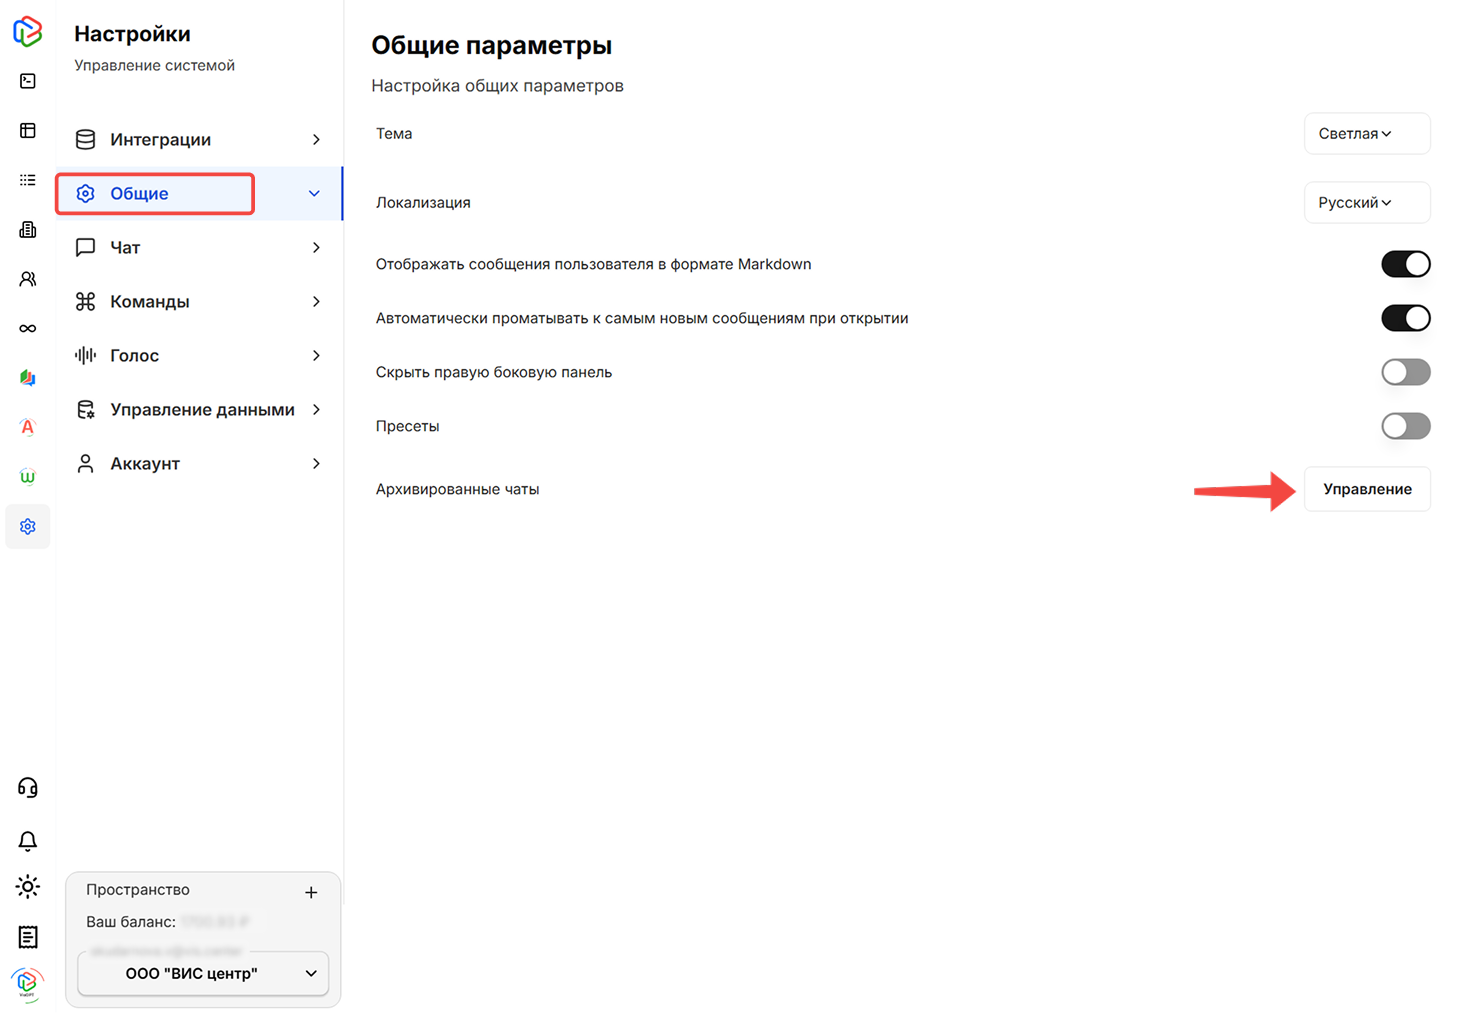This screenshot has width=1463, height=1013.
Task: Select the Голос settings menu item
Action: click(197, 355)
